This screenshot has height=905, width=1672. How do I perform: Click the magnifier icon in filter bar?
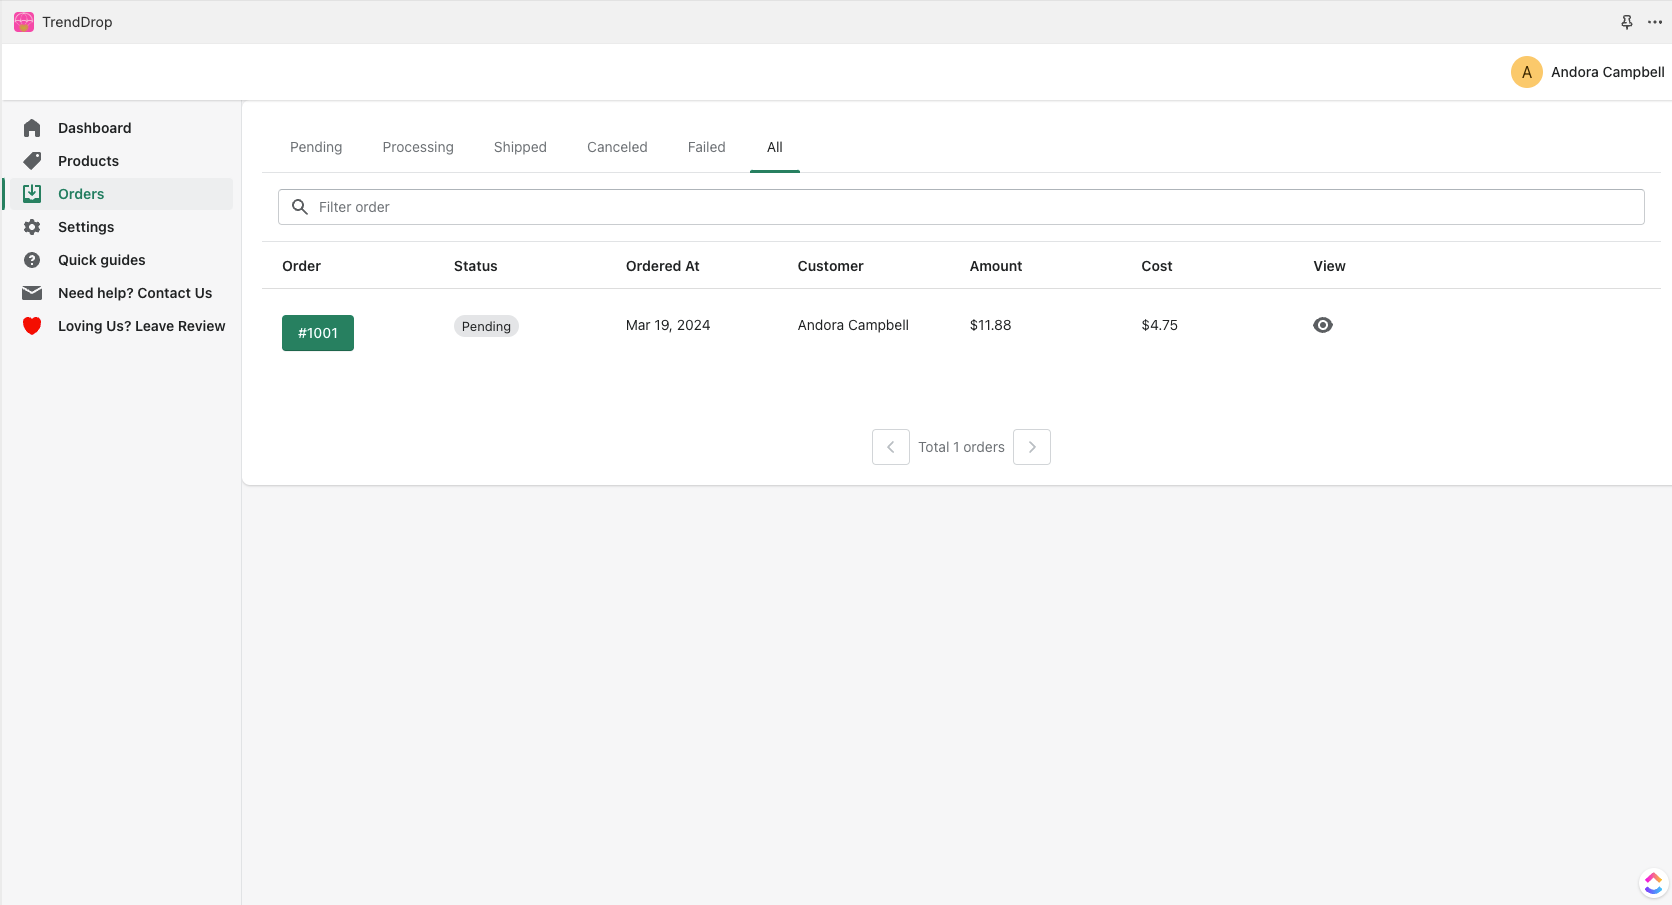tap(299, 207)
